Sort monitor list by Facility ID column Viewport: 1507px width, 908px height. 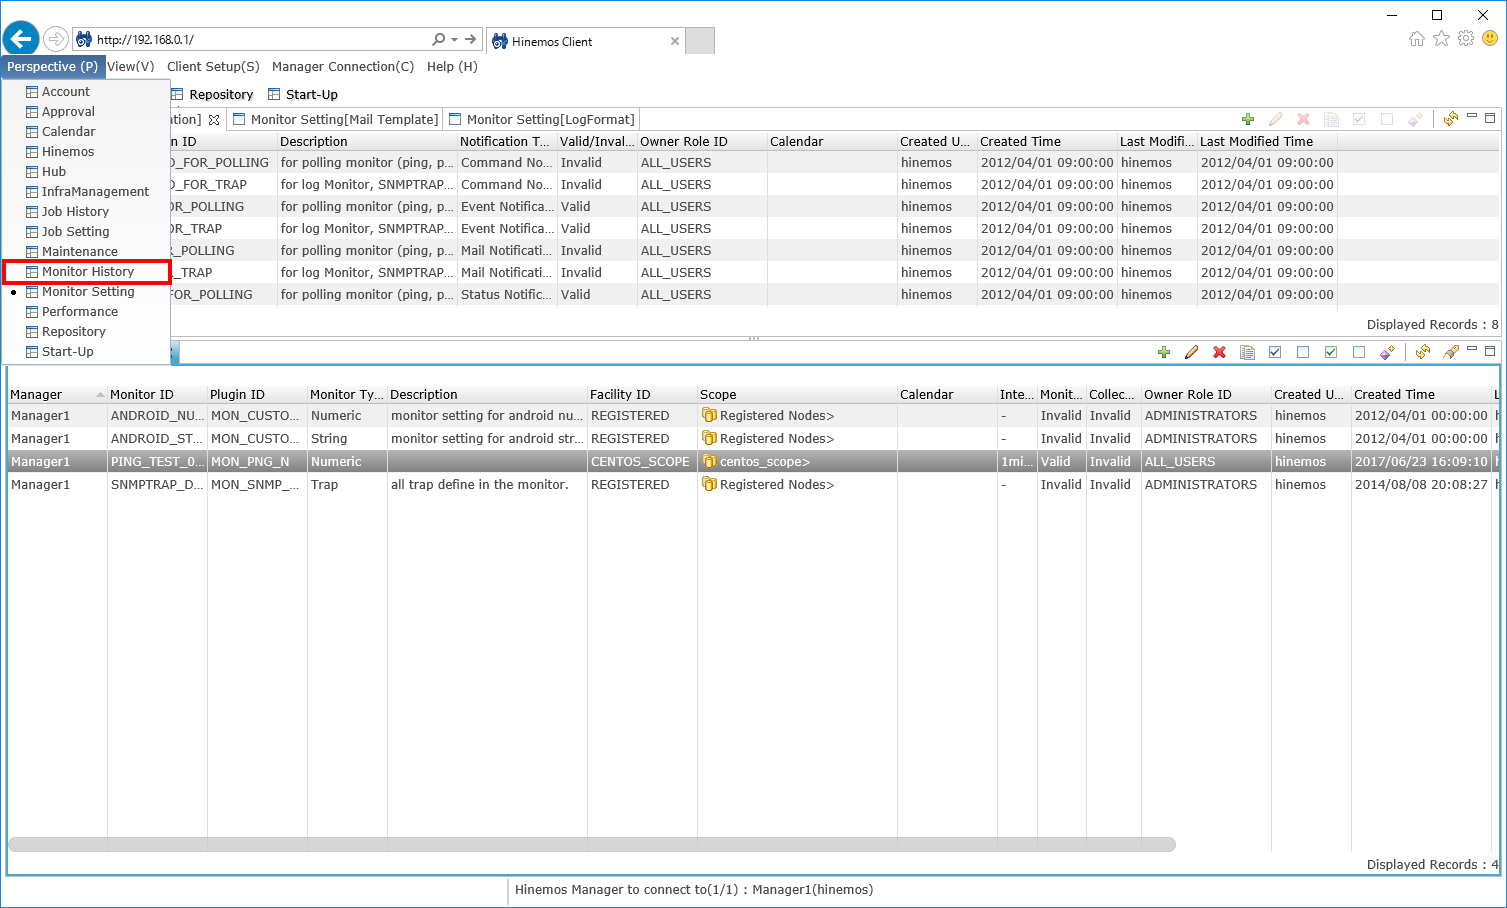click(x=642, y=395)
